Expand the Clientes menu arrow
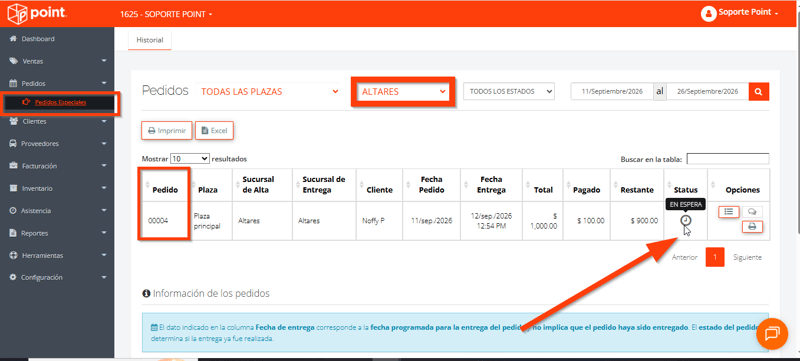Viewport: 800px width, 361px height. coord(104,121)
